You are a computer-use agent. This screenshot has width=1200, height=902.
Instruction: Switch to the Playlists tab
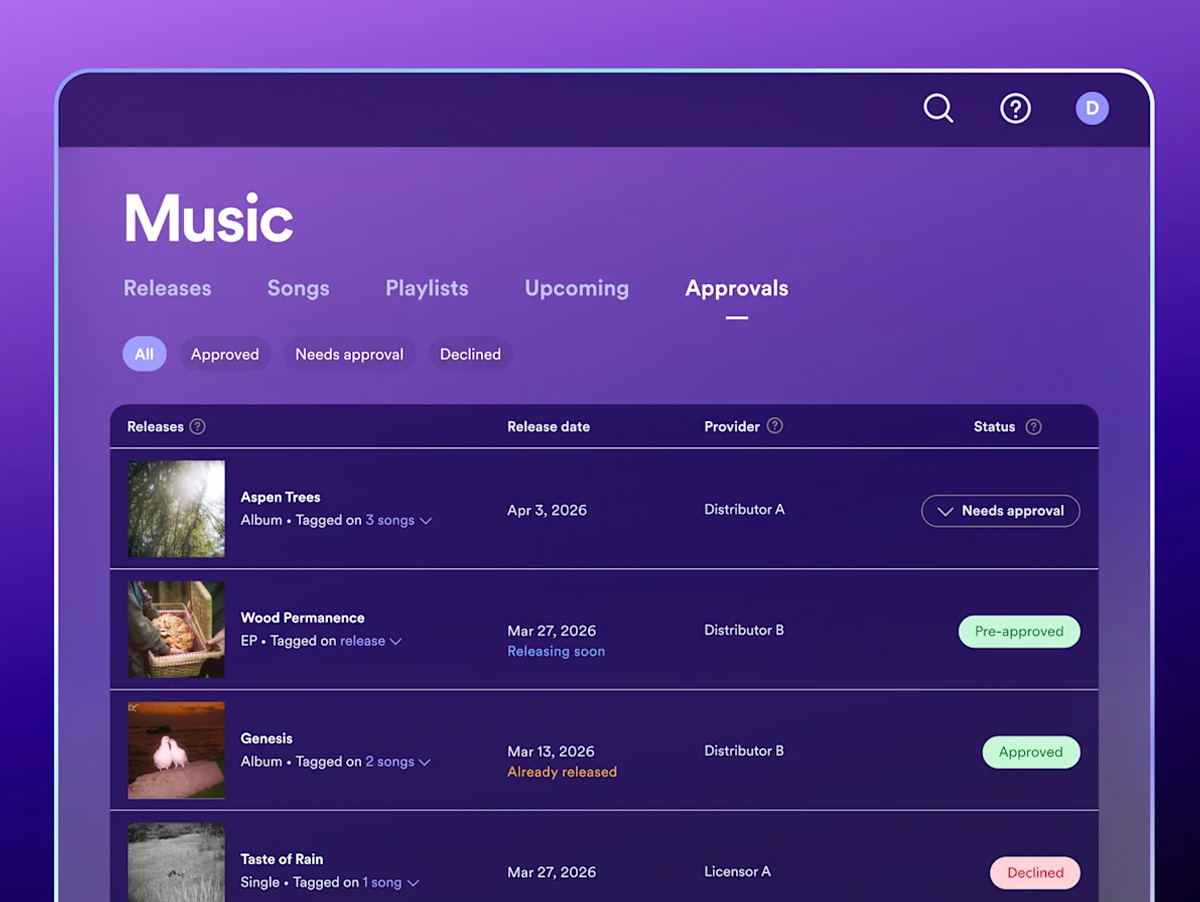pos(426,288)
